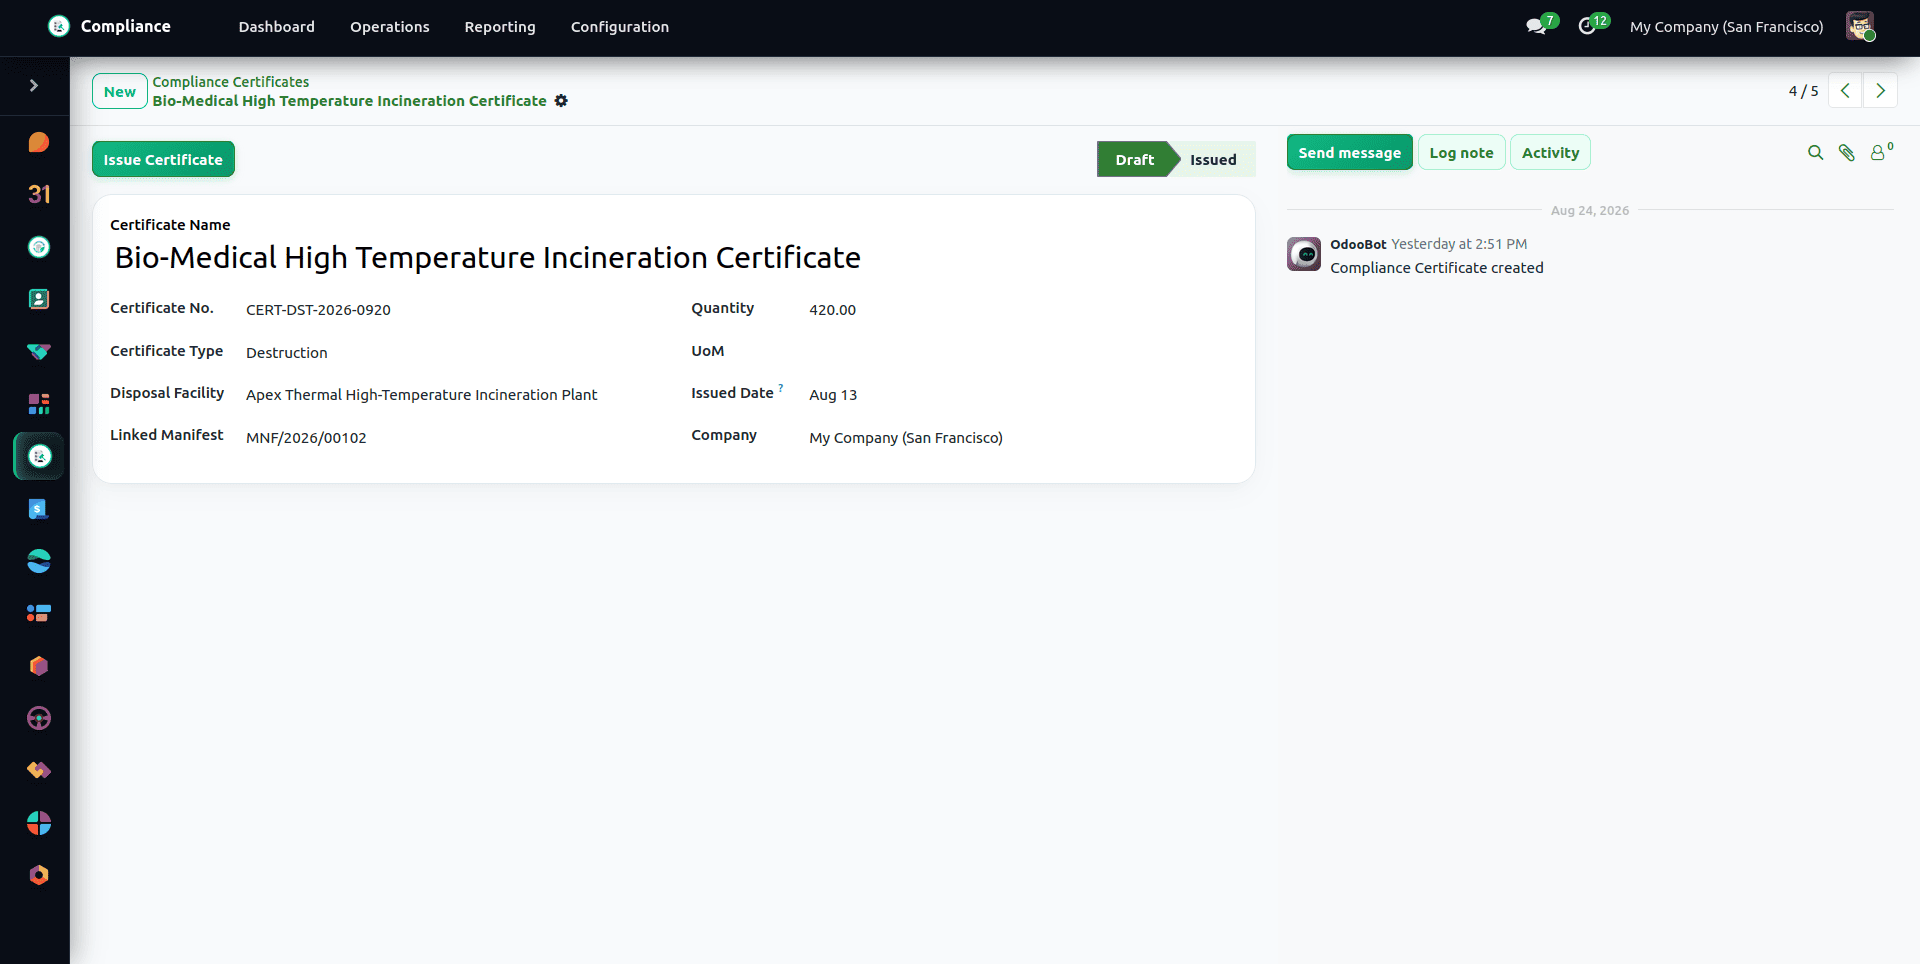The width and height of the screenshot is (1920, 964).
Task: Open conversations icon with badge 7
Action: coord(1537,27)
